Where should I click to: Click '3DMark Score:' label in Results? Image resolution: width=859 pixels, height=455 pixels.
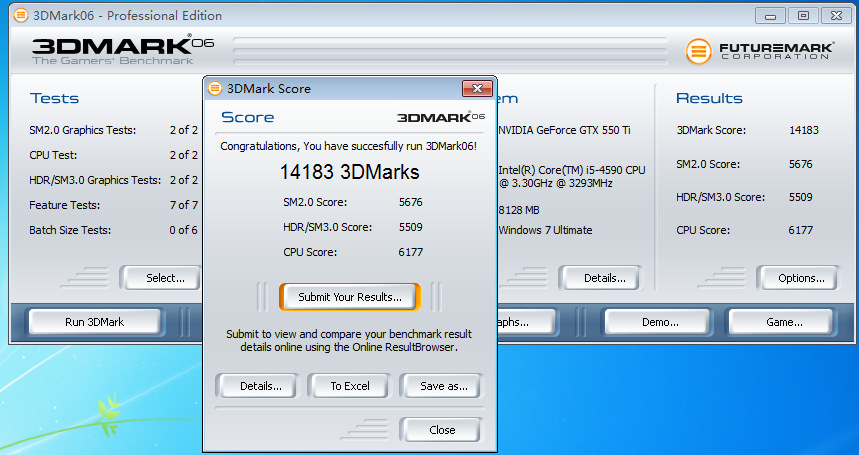(x=711, y=130)
